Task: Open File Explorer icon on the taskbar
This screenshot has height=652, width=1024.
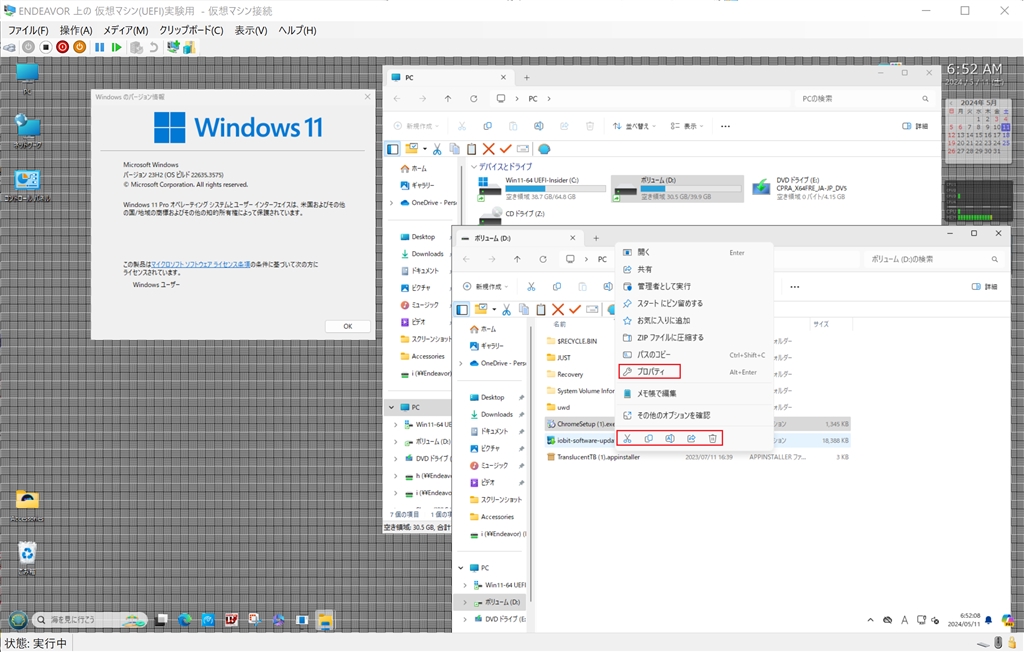Action: click(325, 620)
